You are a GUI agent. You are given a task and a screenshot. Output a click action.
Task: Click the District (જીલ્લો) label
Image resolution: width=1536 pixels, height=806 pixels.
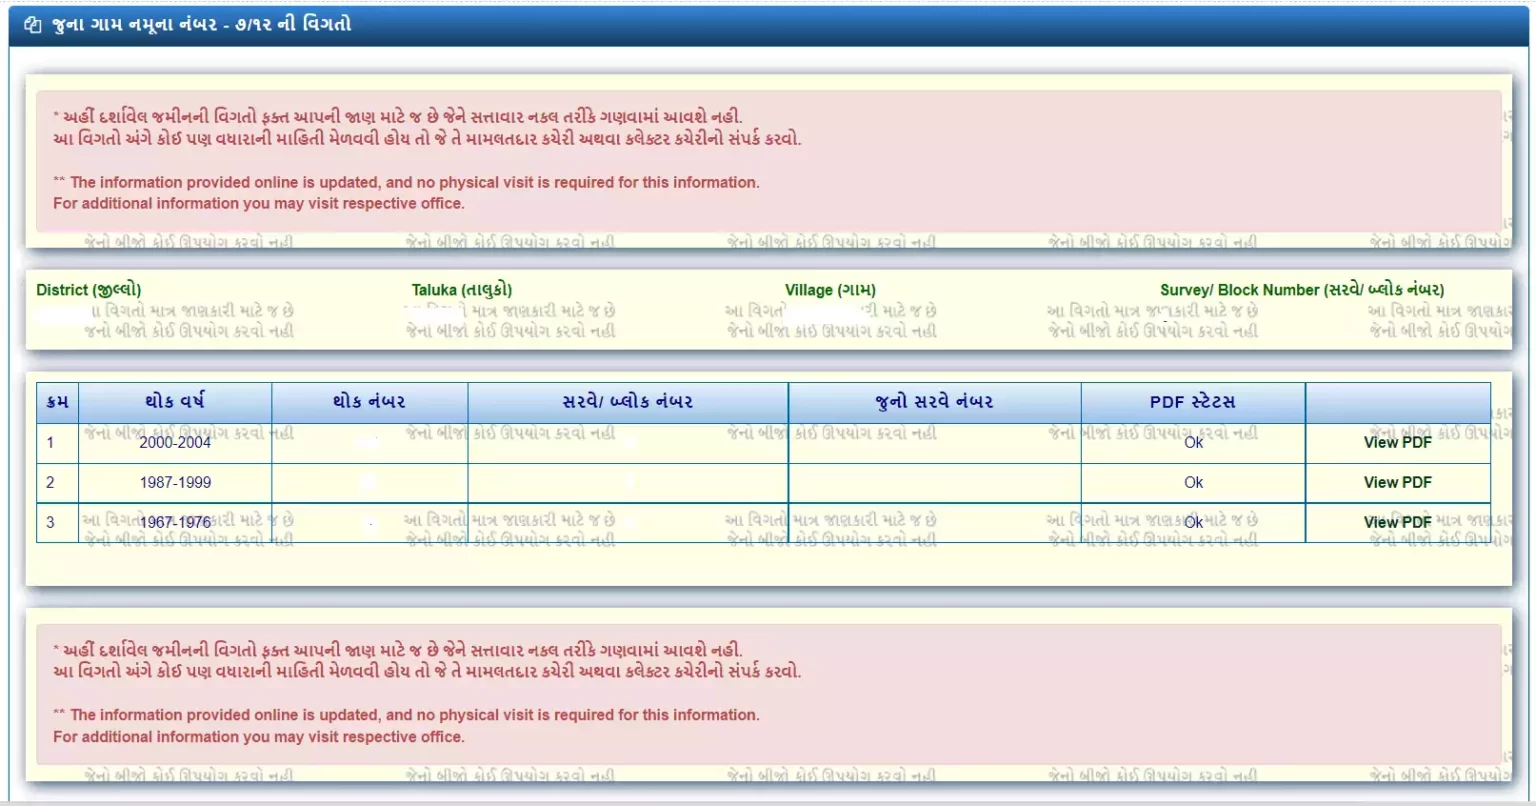[88, 290]
